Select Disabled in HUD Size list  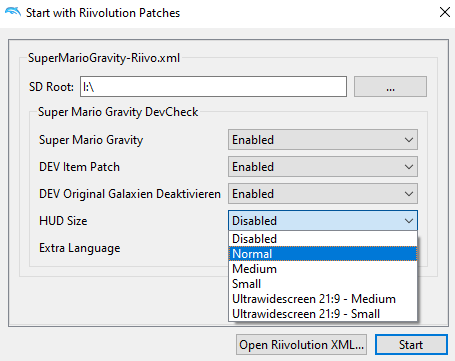pos(323,239)
